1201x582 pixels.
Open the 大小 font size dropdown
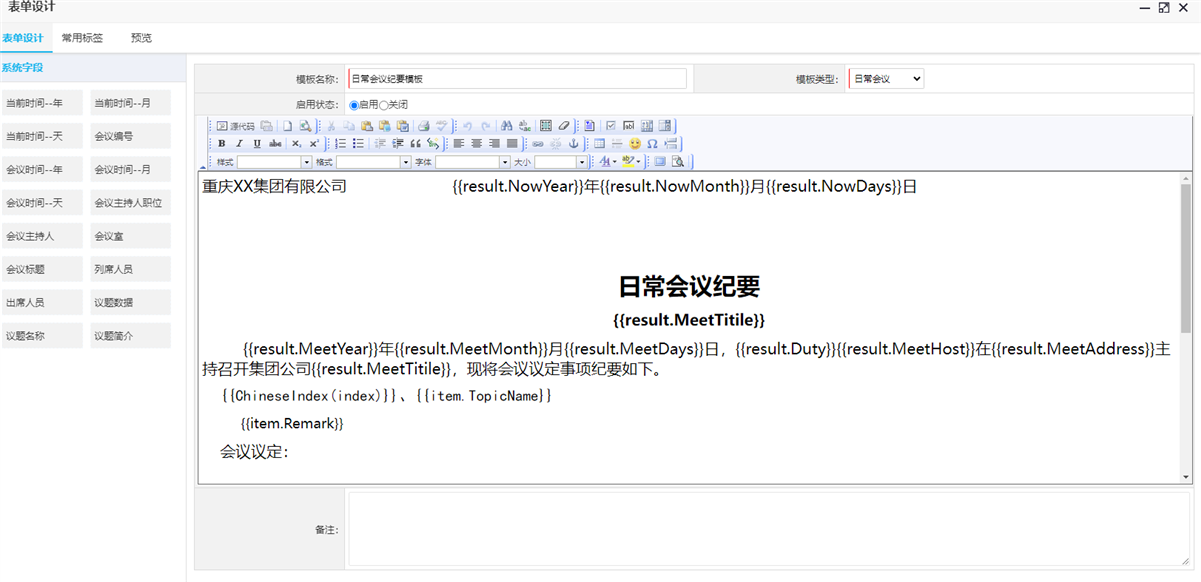coord(561,161)
